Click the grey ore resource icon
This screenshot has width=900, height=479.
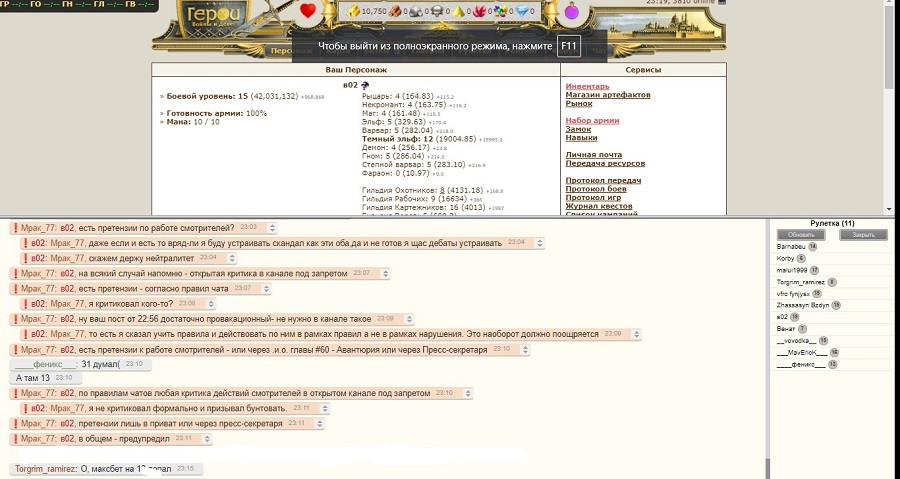tap(416, 11)
